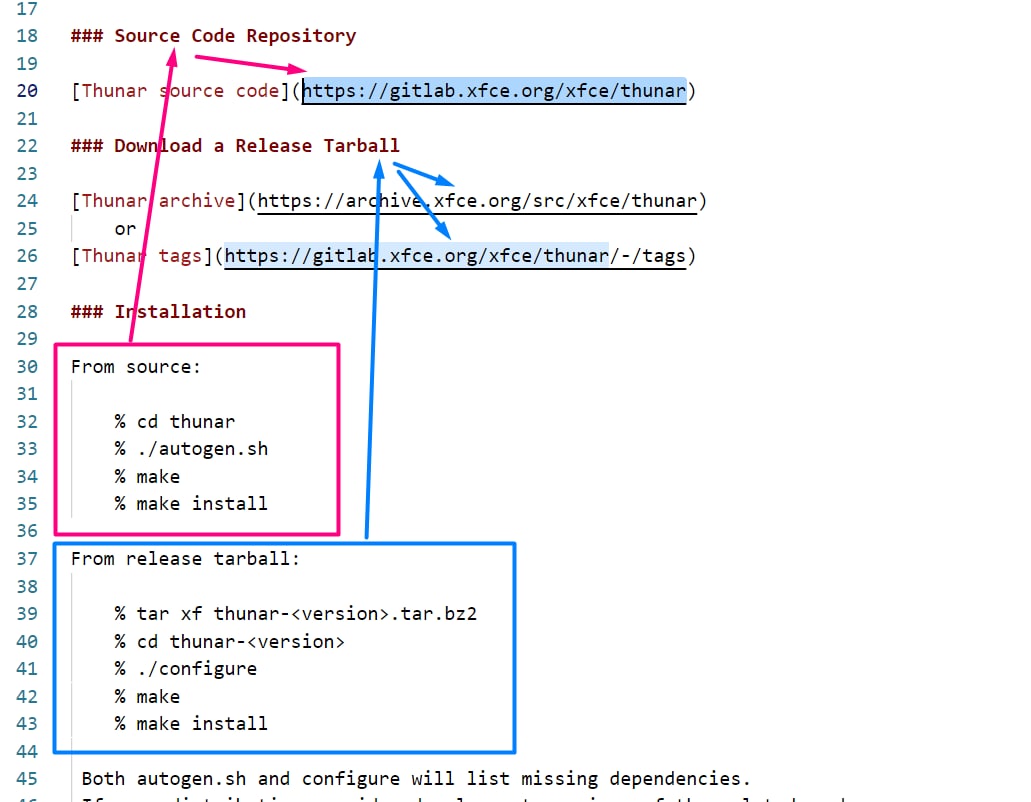Screen dimensions: 1031x802
Task: Click line number 30 in the gutter
Action: tap(27, 366)
